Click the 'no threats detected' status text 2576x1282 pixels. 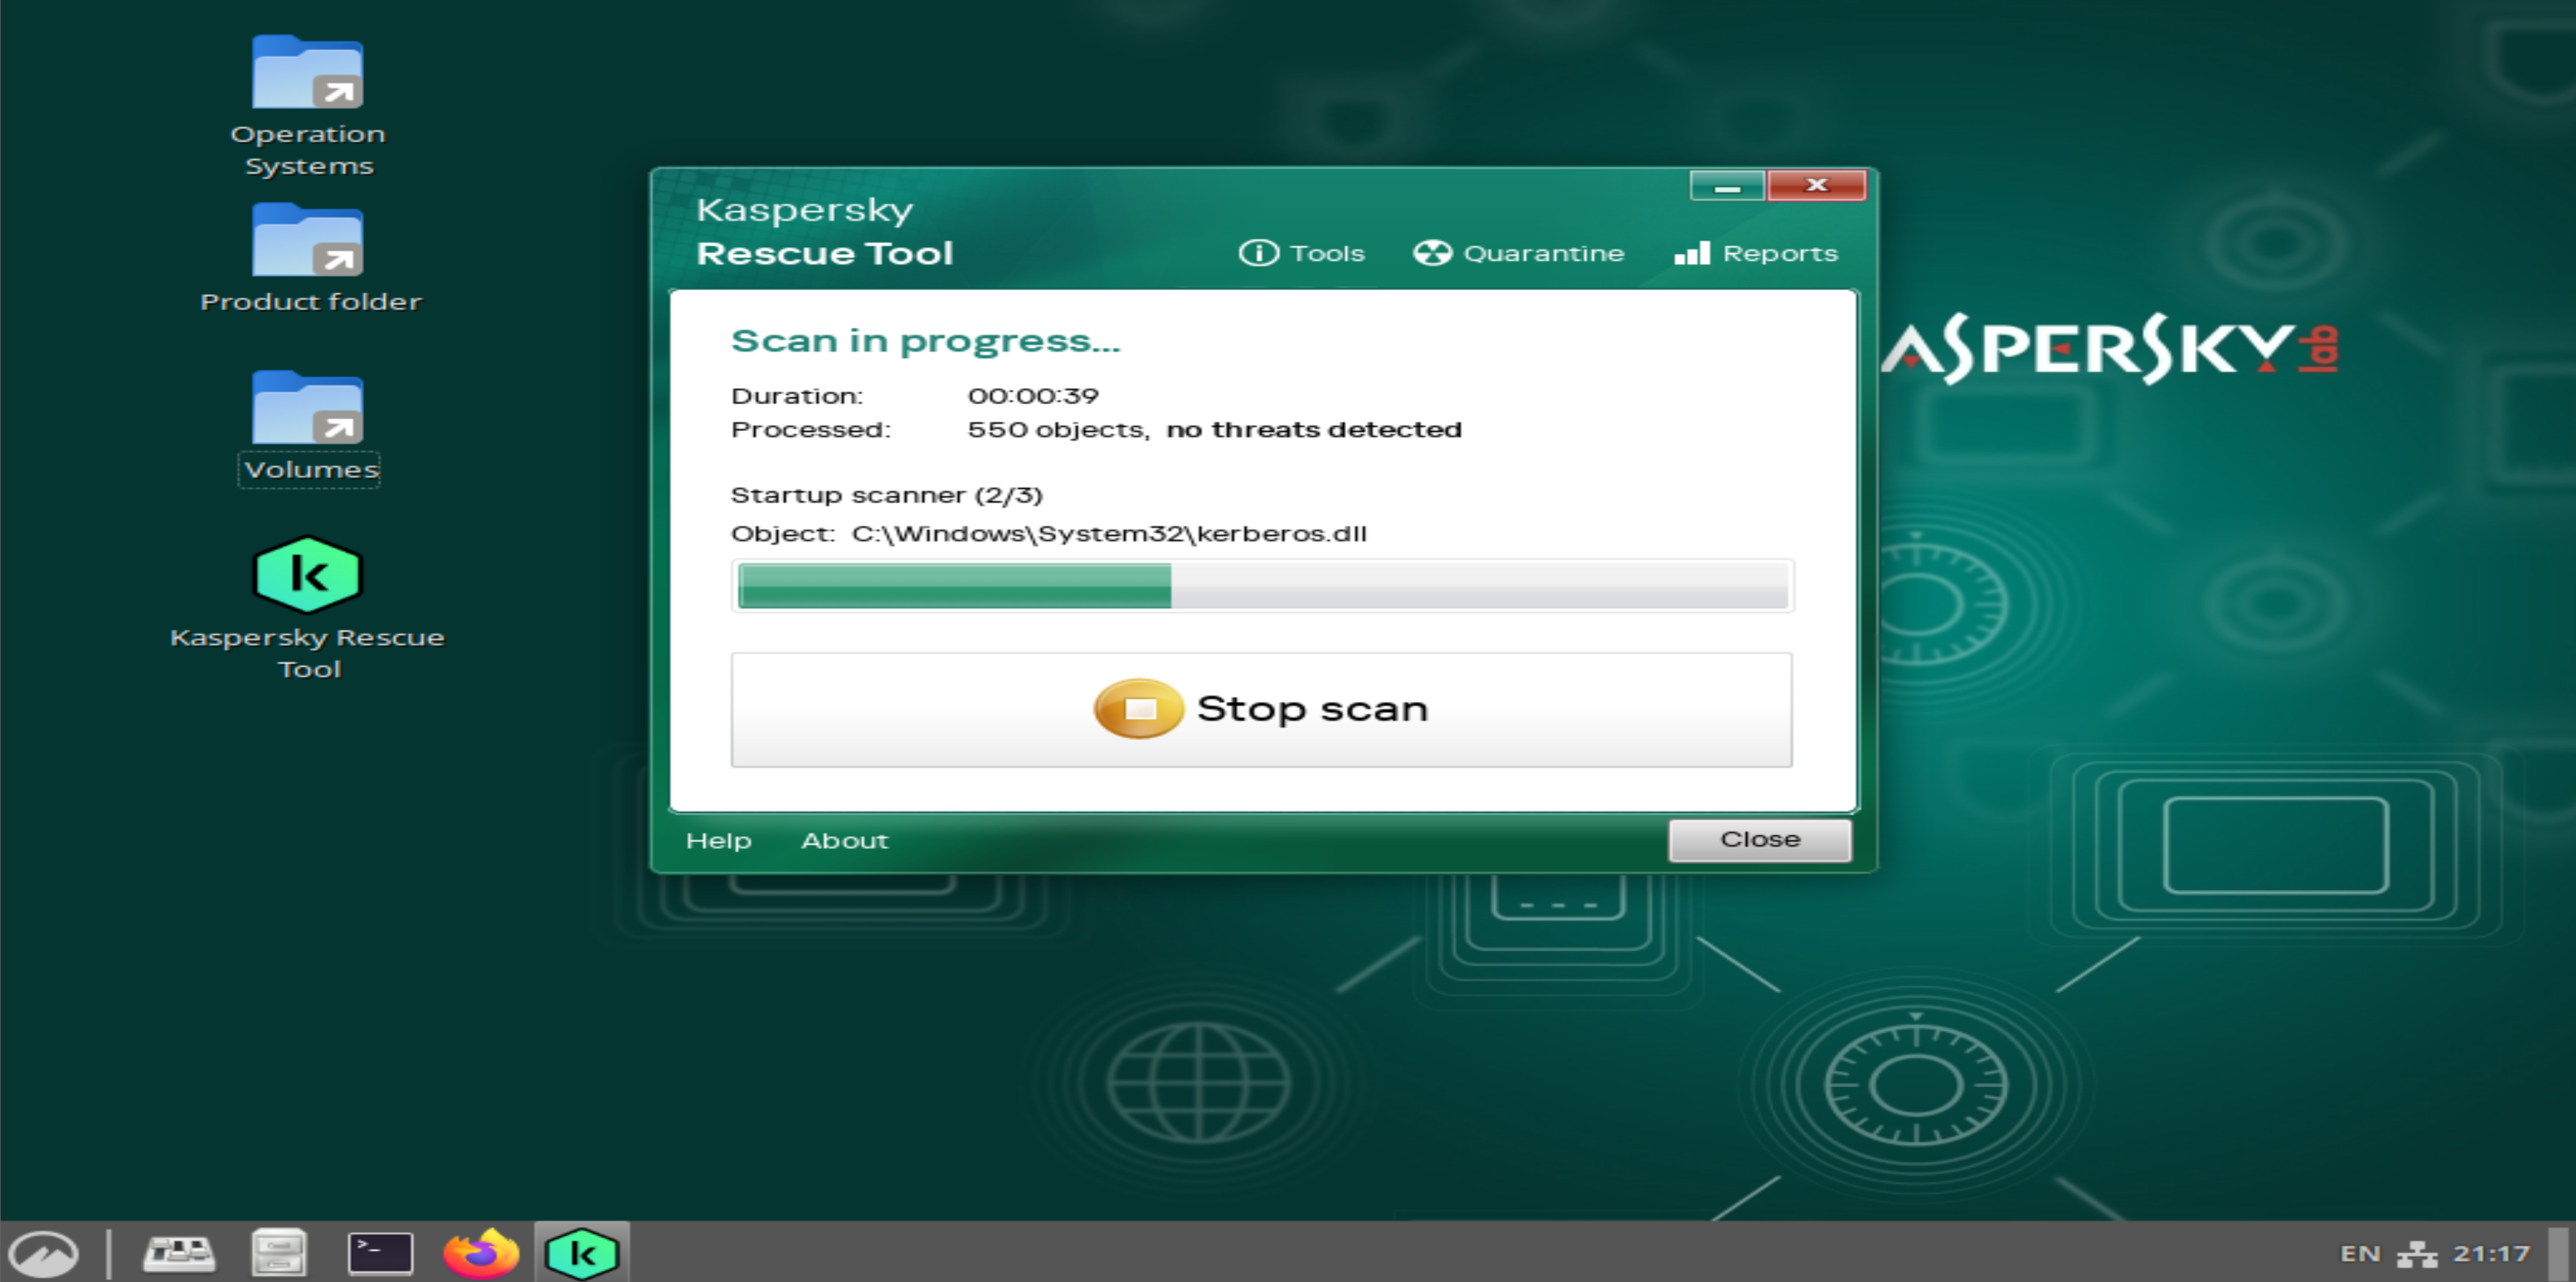1314,430
